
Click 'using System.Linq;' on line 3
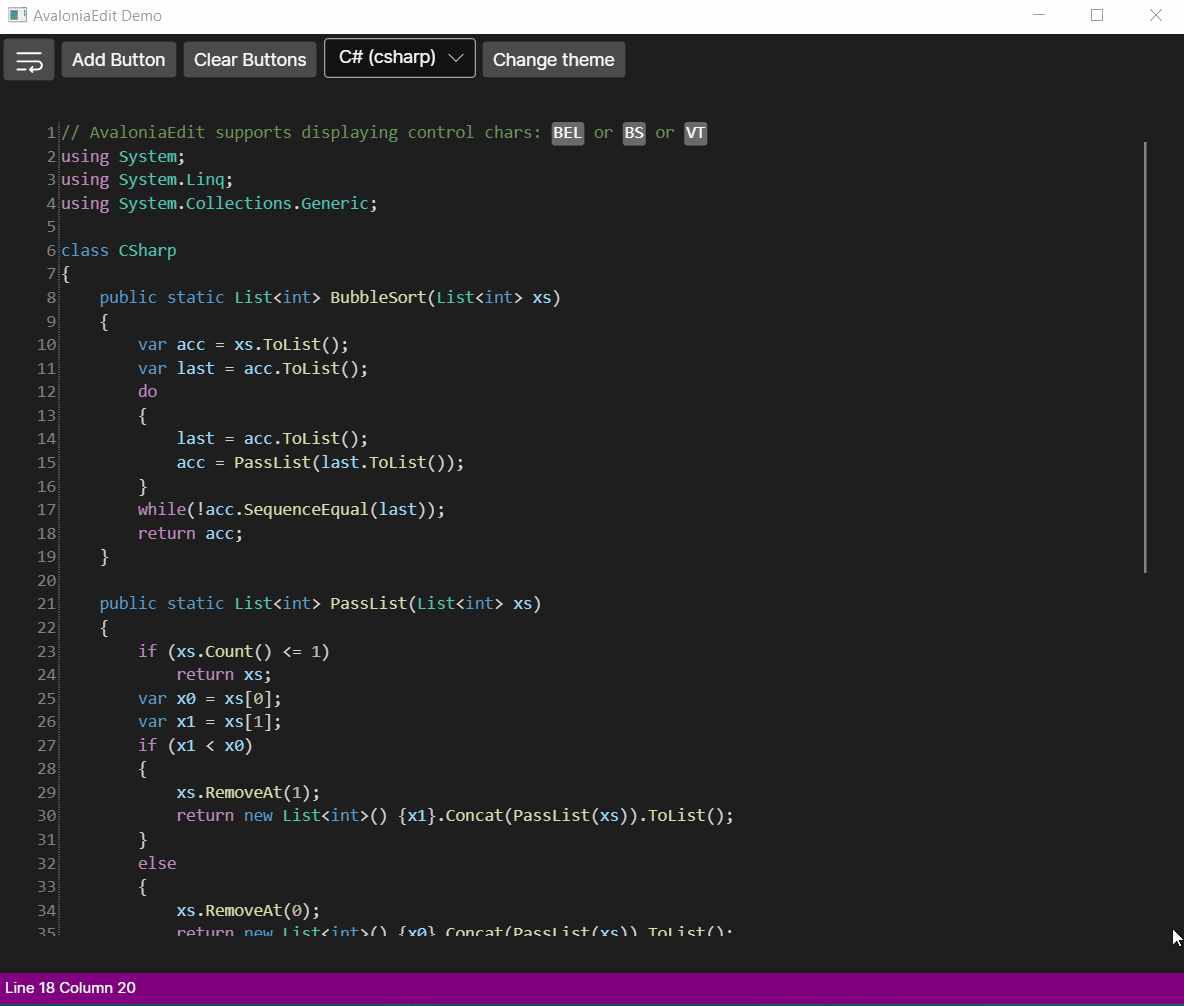(147, 180)
